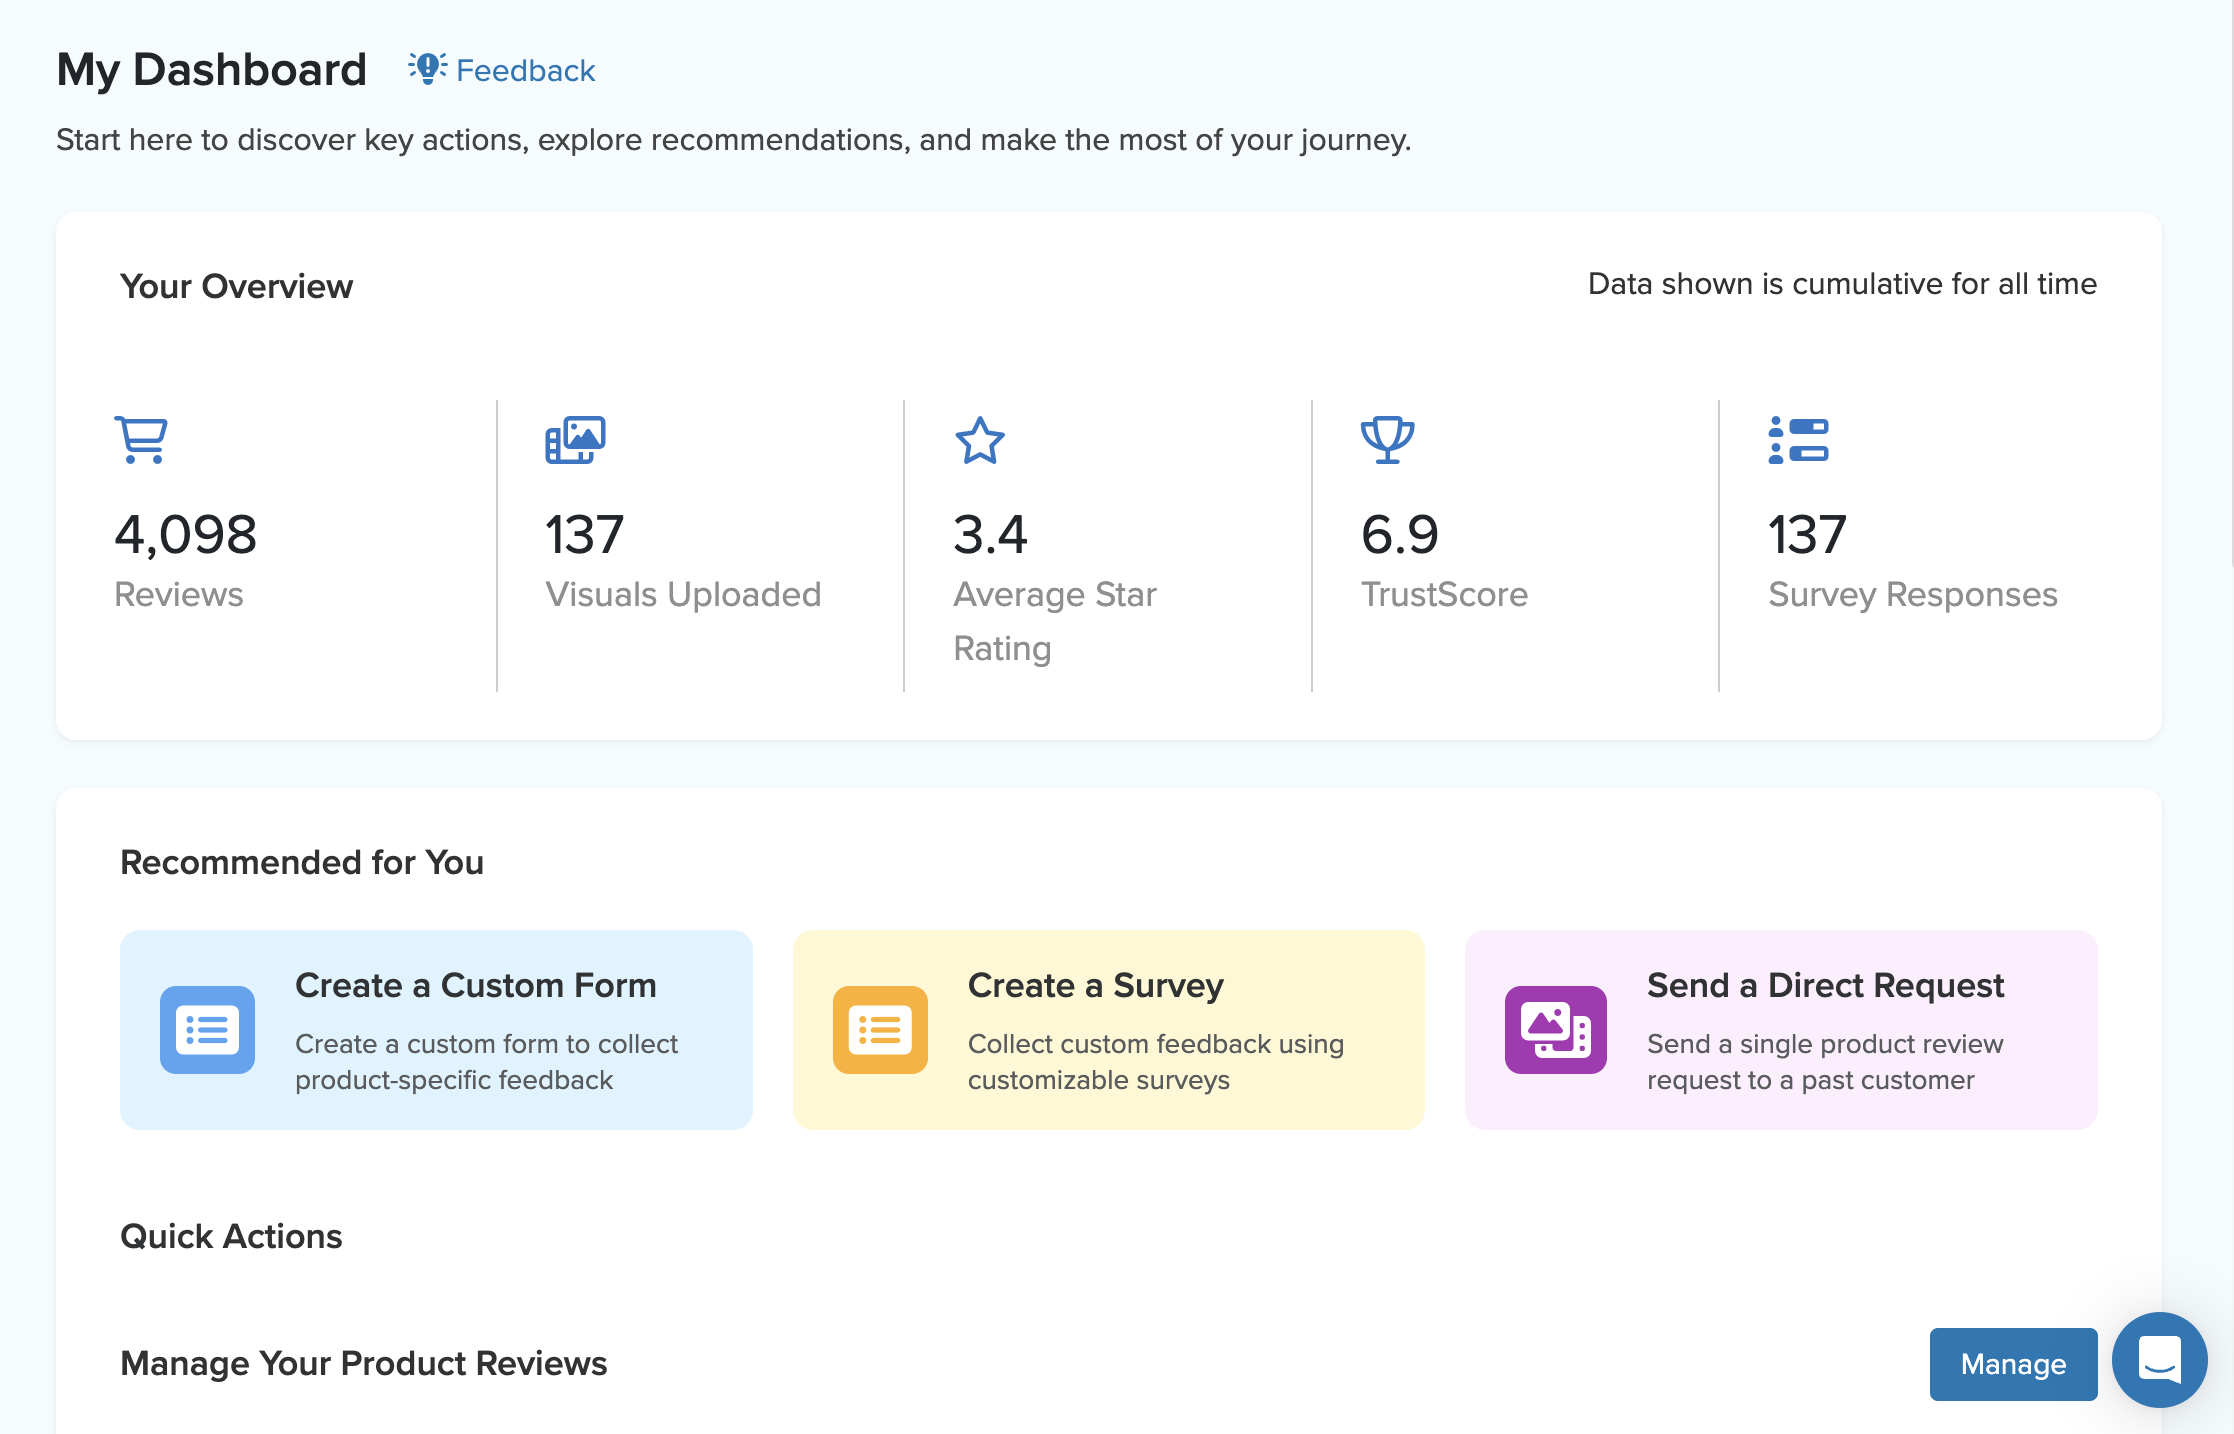The height and width of the screenshot is (1434, 2234).
Task: Open the chat support bubble
Action: 2159,1360
